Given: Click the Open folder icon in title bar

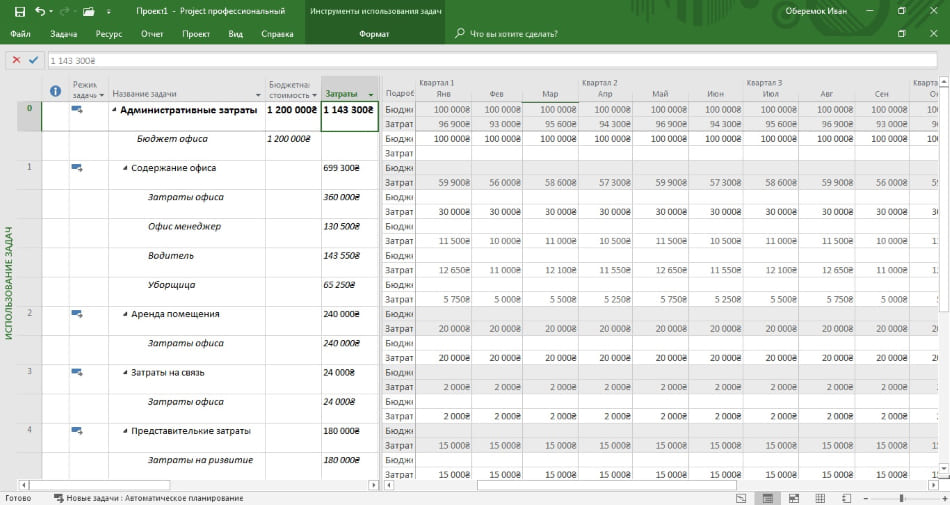Looking at the screenshot, I should point(88,12).
